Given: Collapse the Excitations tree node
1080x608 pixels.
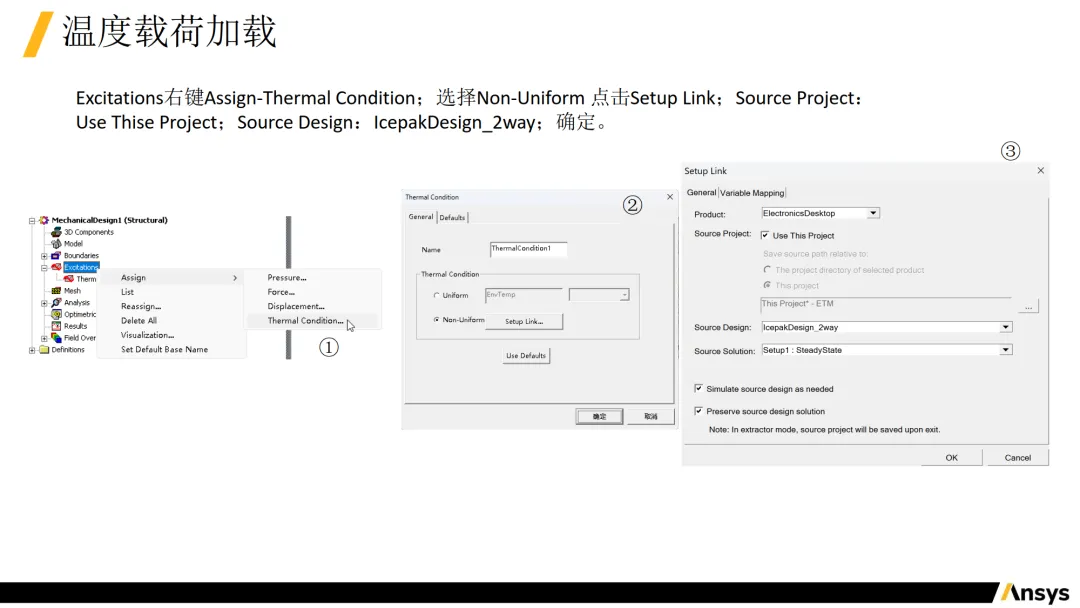Looking at the screenshot, I should point(44,267).
